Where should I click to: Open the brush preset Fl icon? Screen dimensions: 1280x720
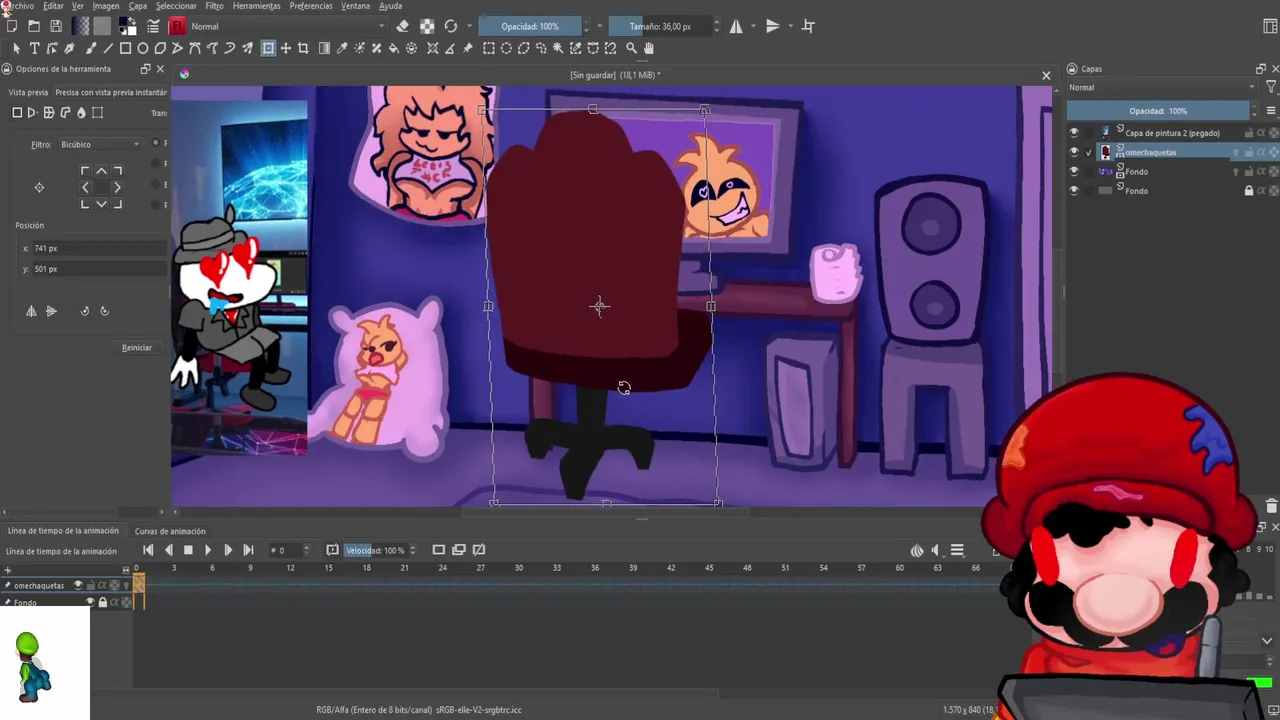pyautogui.click(x=177, y=26)
